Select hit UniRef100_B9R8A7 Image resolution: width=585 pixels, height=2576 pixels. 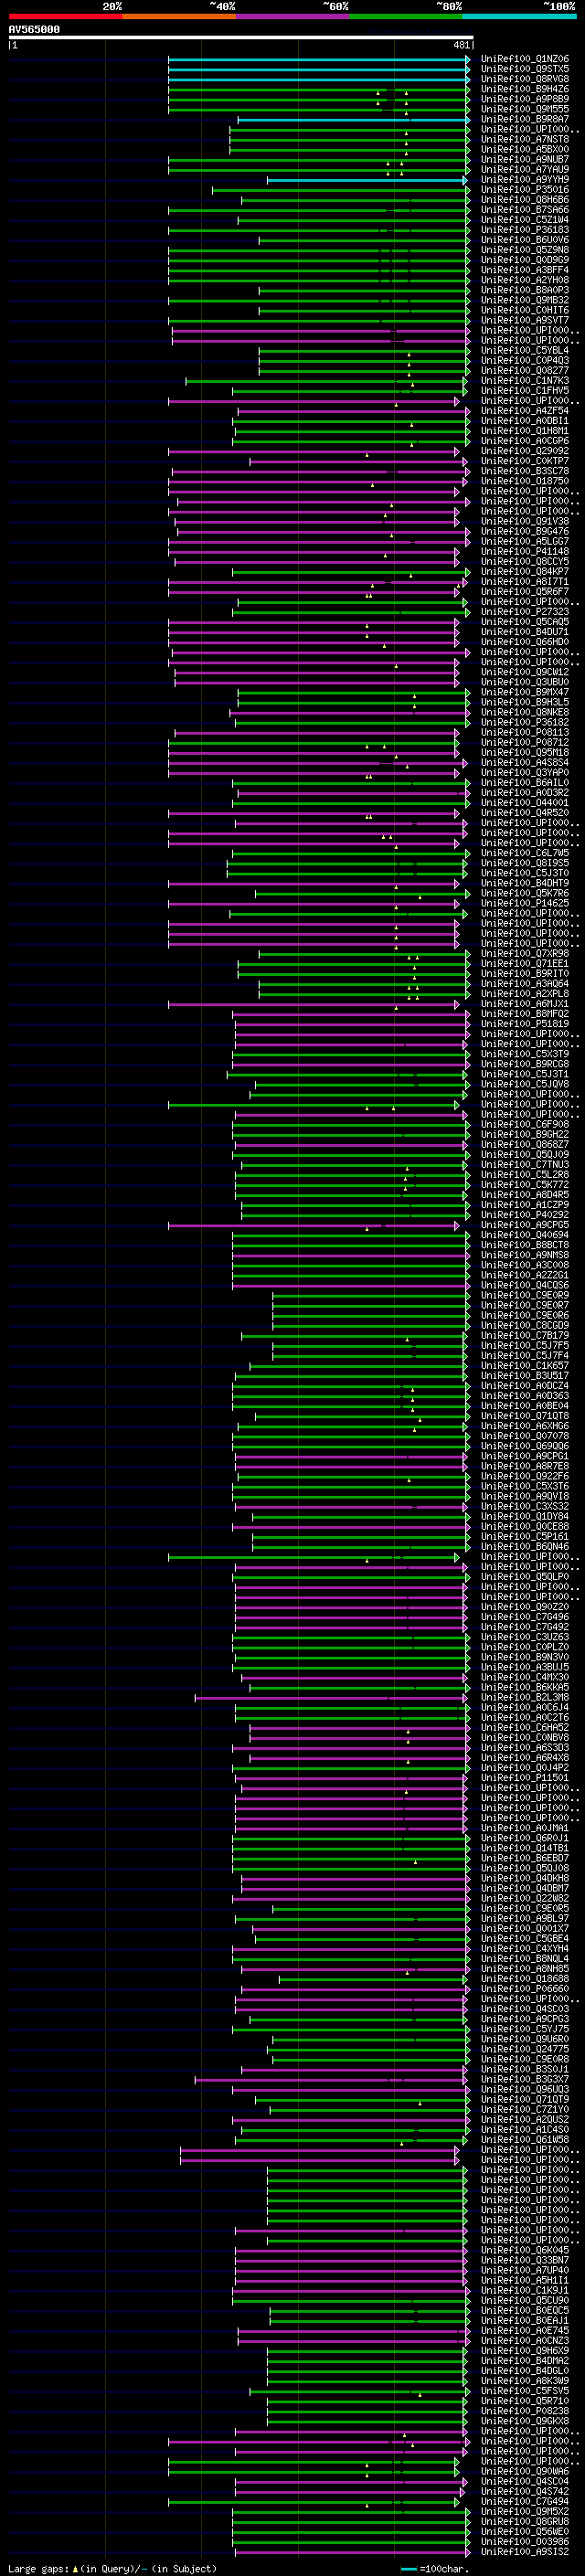[x=524, y=119]
